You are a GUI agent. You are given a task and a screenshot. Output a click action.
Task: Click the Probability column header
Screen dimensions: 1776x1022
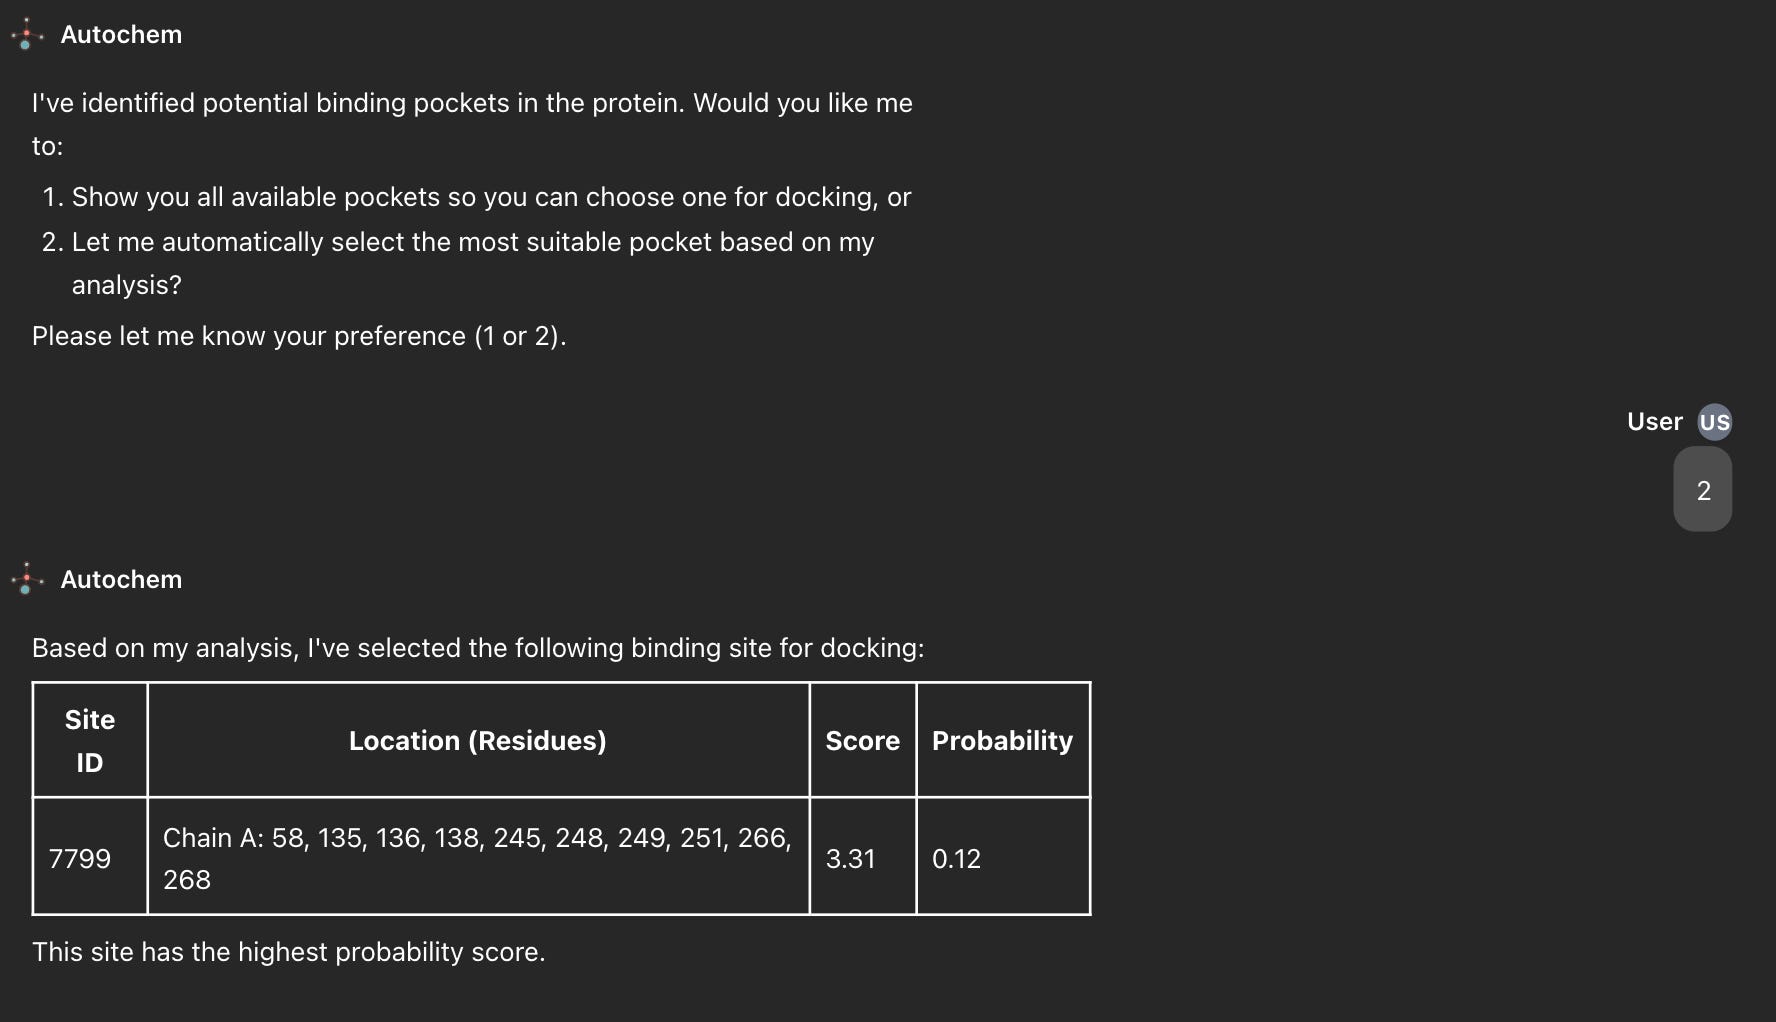coord(1003,741)
